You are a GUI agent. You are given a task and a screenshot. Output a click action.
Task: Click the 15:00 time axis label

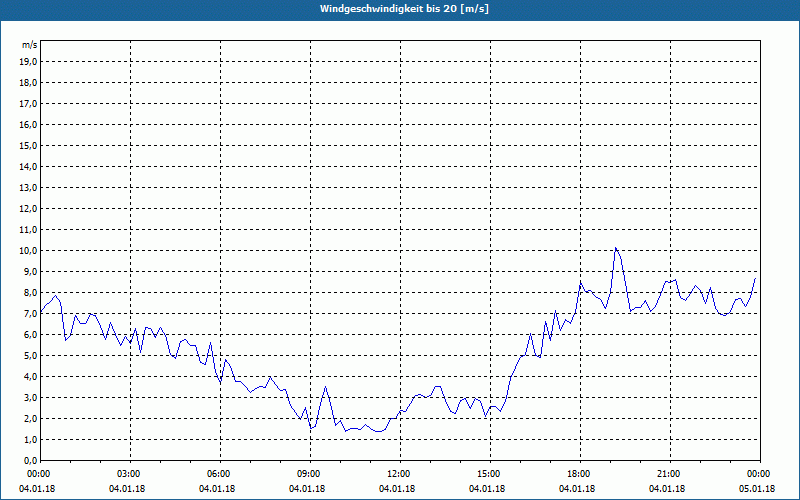489,474
